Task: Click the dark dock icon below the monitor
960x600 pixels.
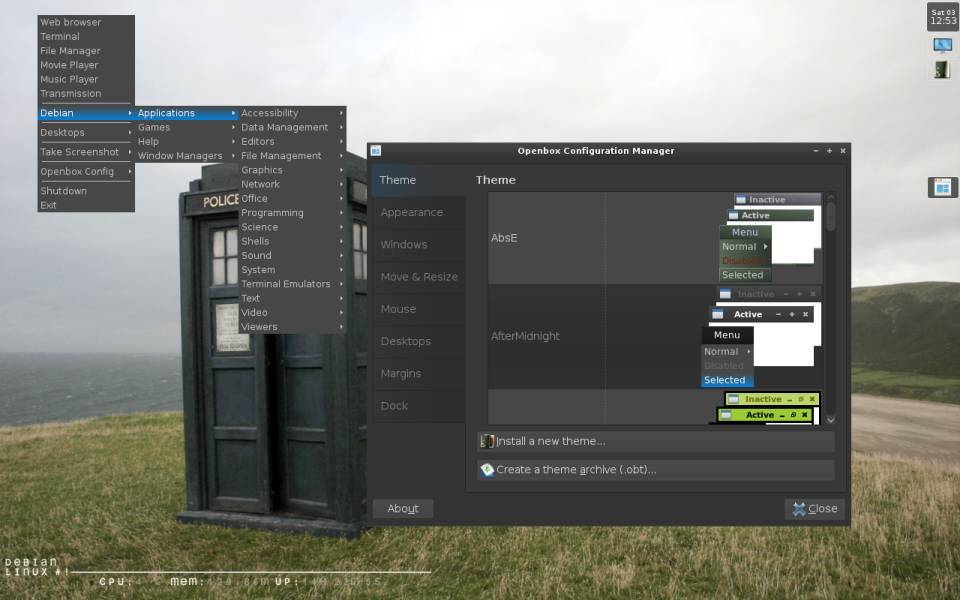Action: click(942, 70)
